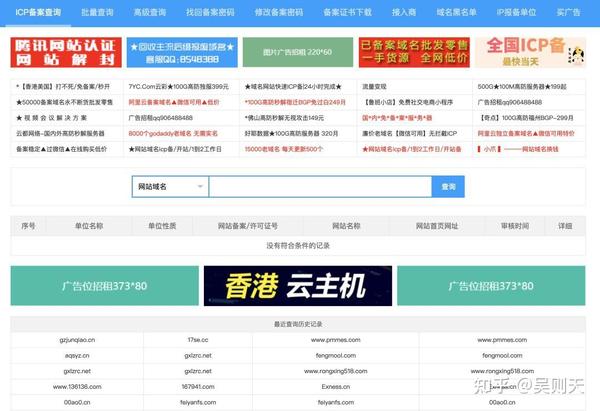Expand the 网站域名 search type dropdown
The width and height of the screenshot is (600, 411).
point(170,187)
